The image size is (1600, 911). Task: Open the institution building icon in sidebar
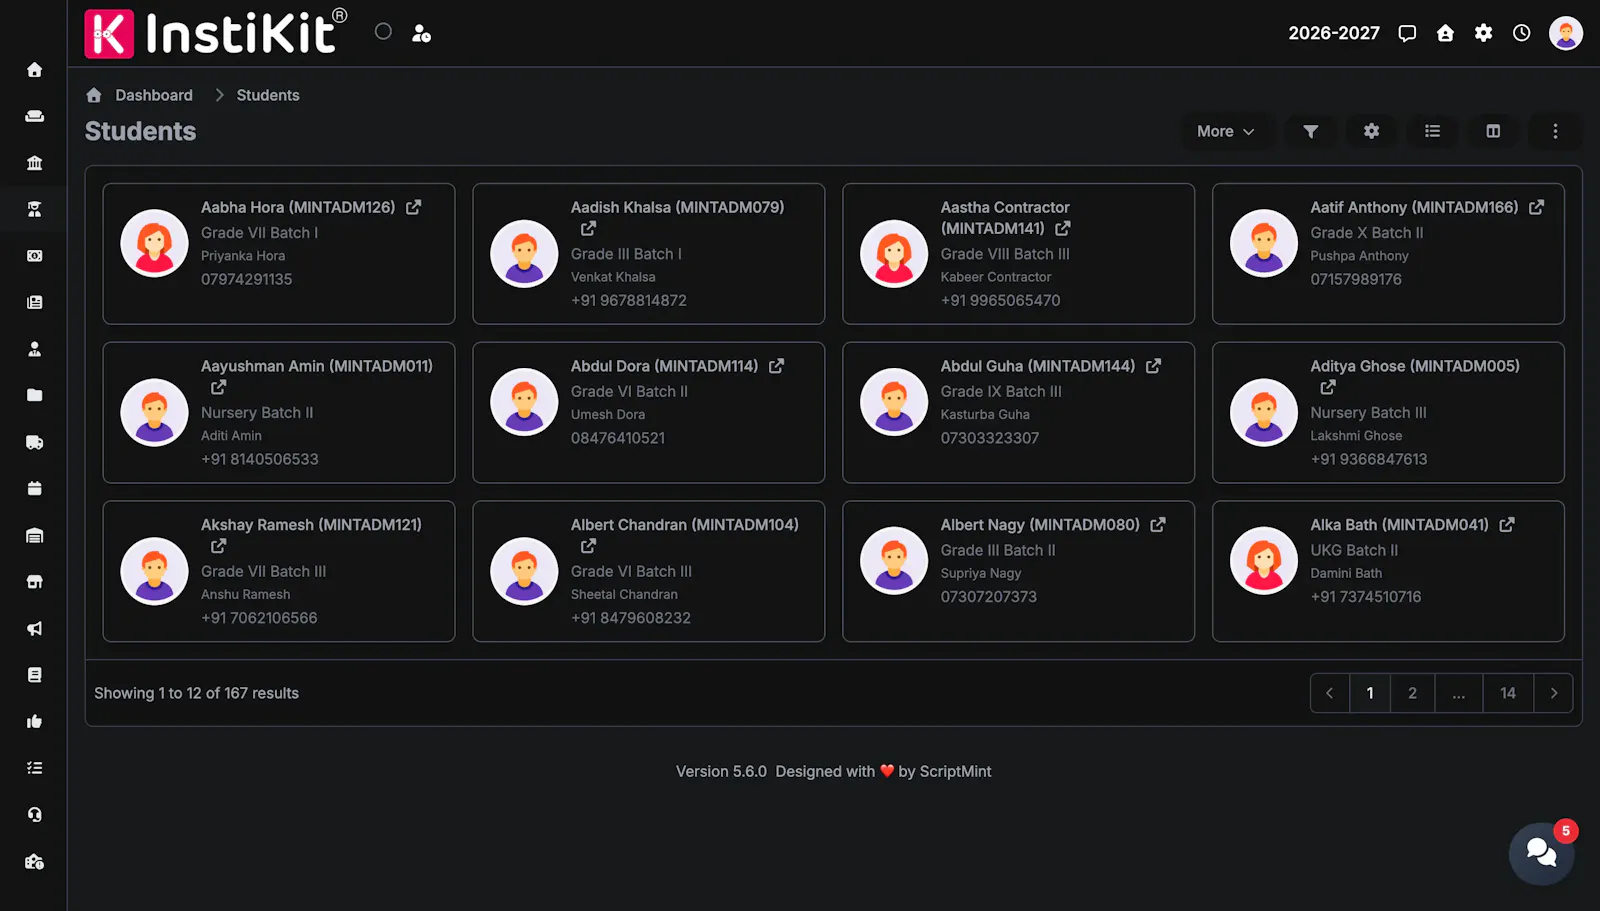point(35,163)
